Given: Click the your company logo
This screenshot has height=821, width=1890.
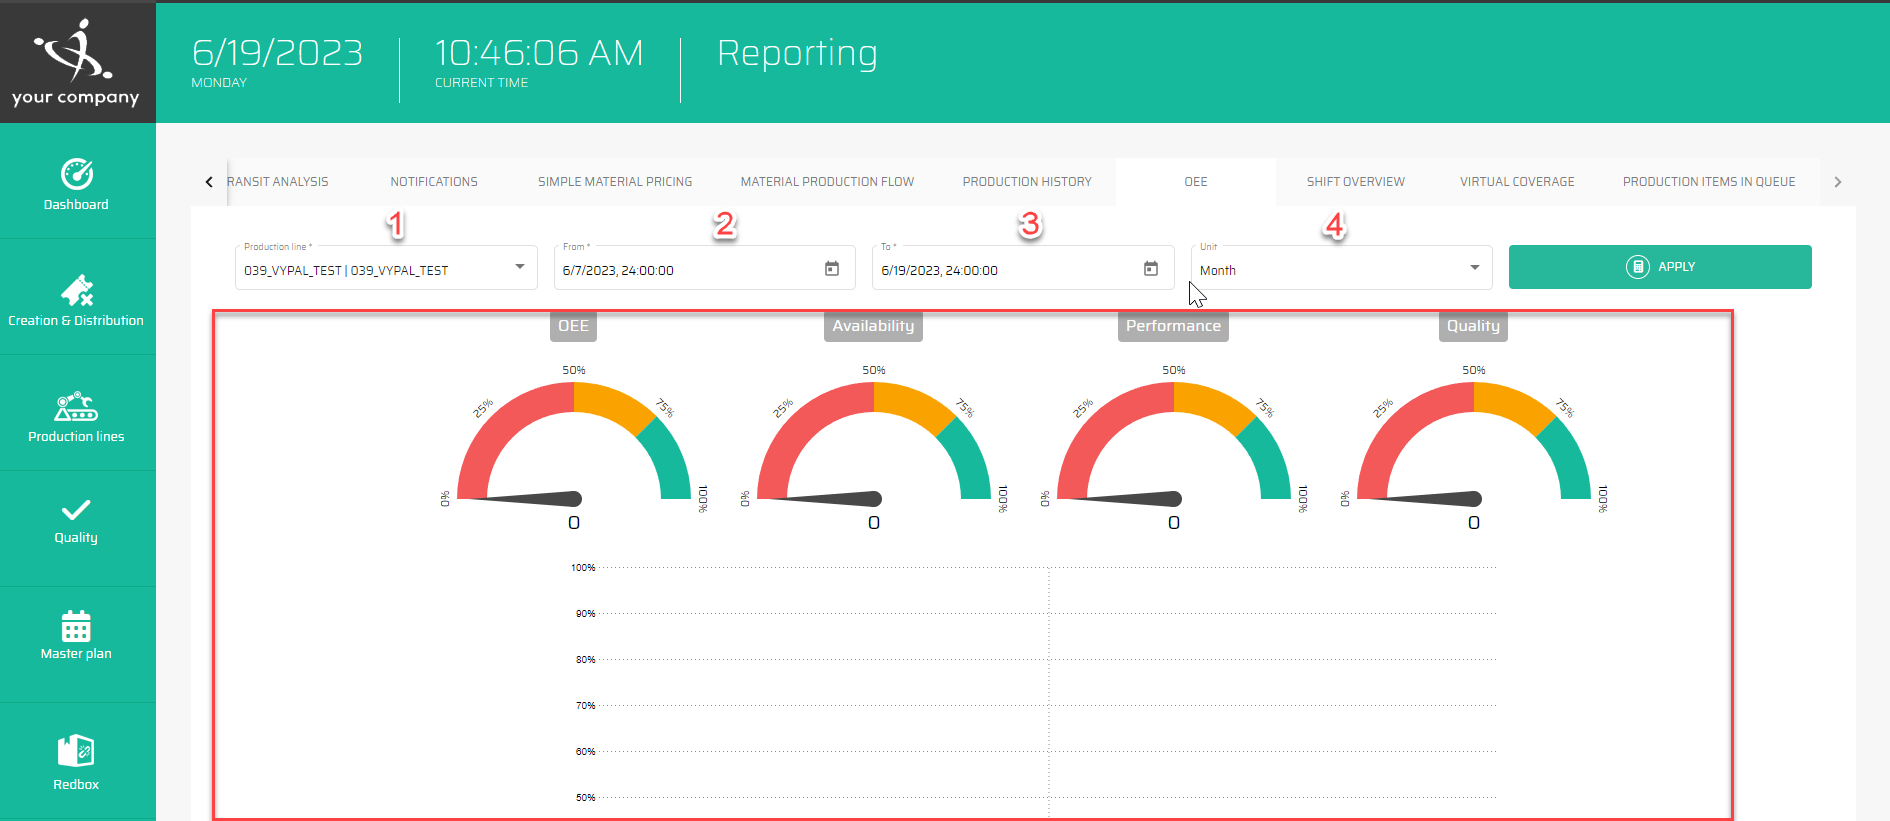Looking at the screenshot, I should click(76, 62).
